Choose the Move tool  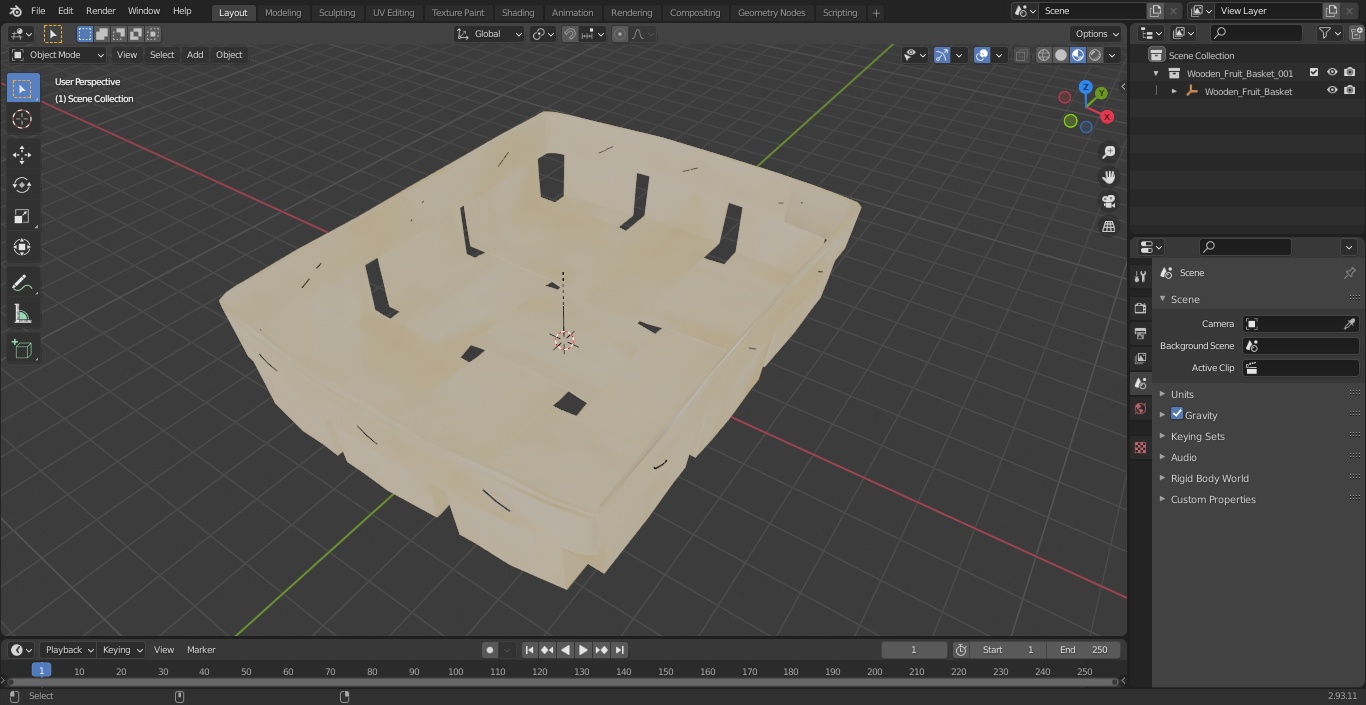tap(22, 154)
